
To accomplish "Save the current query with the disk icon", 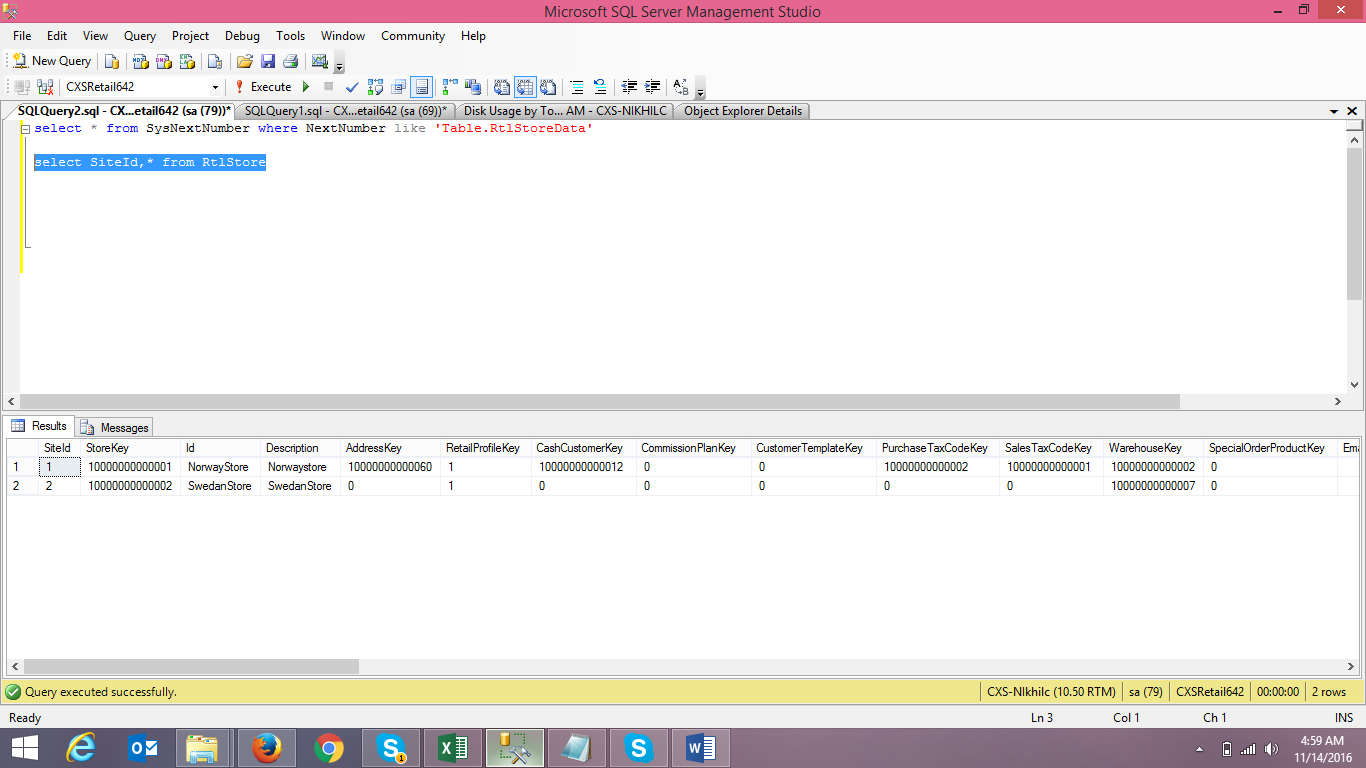I will coord(268,61).
